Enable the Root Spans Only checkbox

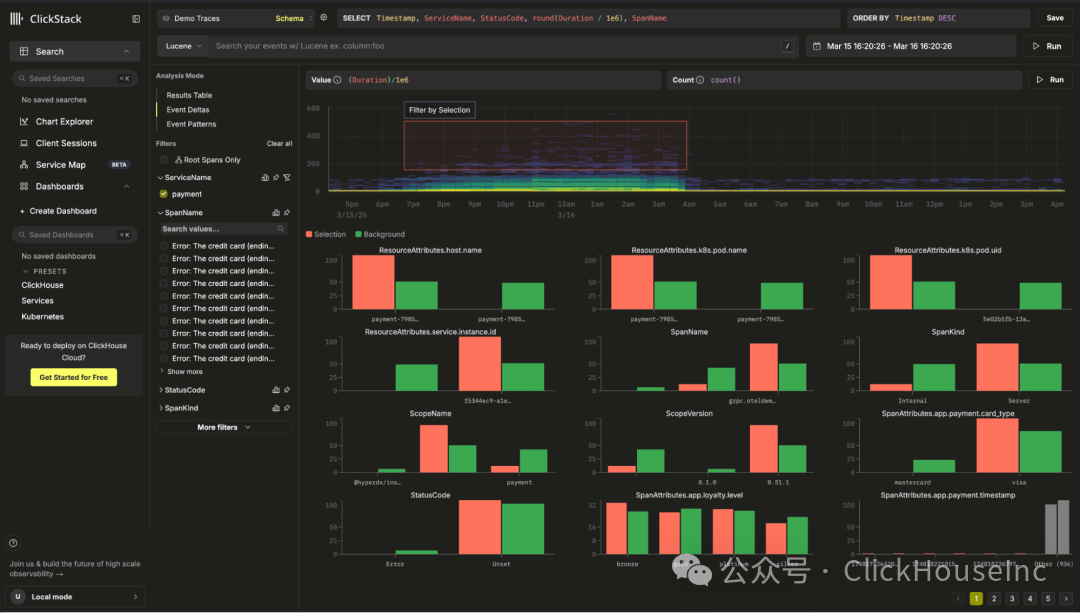pyautogui.click(x=163, y=160)
